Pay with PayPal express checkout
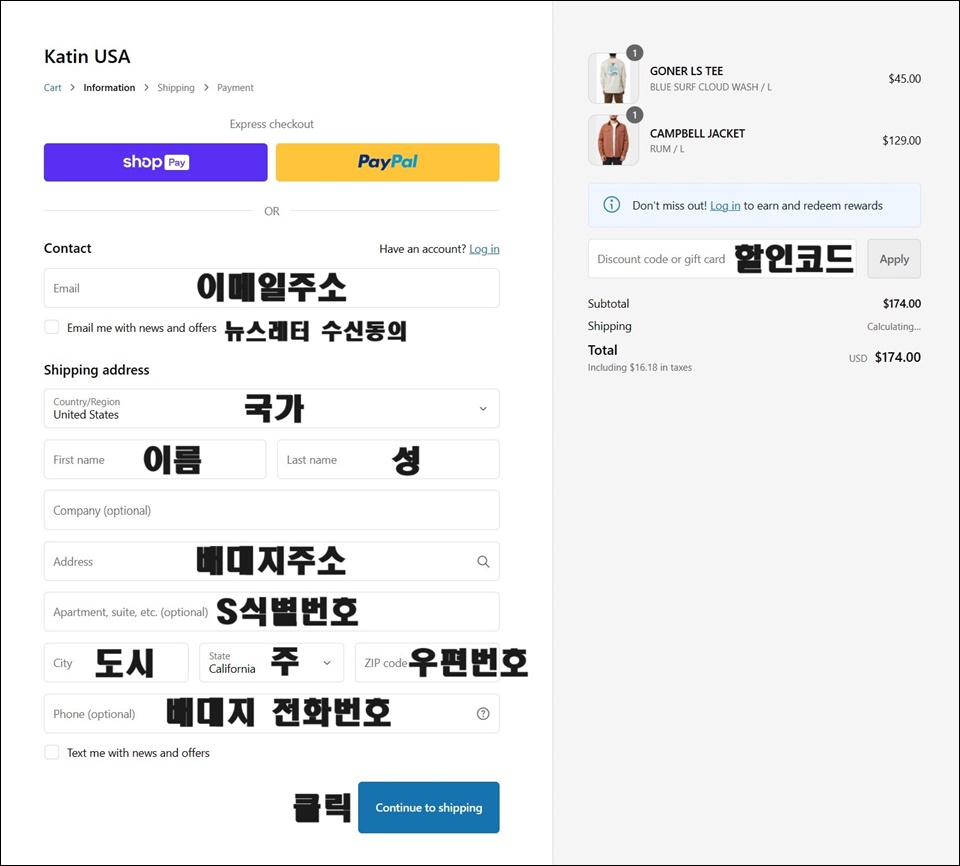The width and height of the screenshot is (960, 866). point(388,162)
